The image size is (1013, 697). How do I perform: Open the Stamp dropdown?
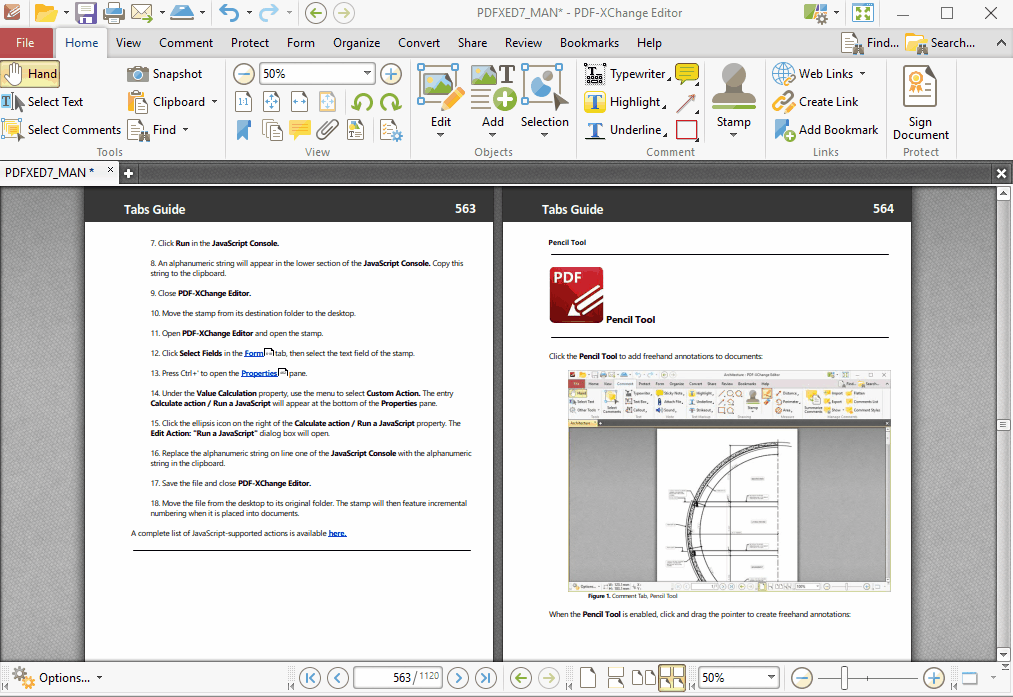(x=733, y=135)
